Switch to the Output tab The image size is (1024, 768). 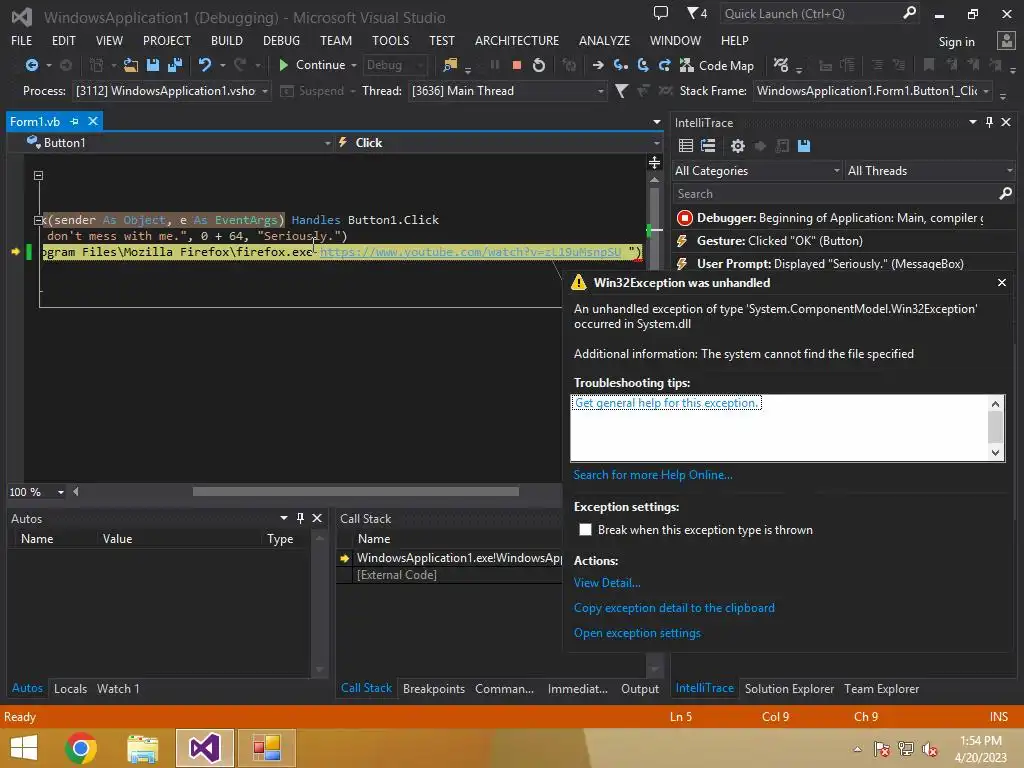tap(639, 688)
